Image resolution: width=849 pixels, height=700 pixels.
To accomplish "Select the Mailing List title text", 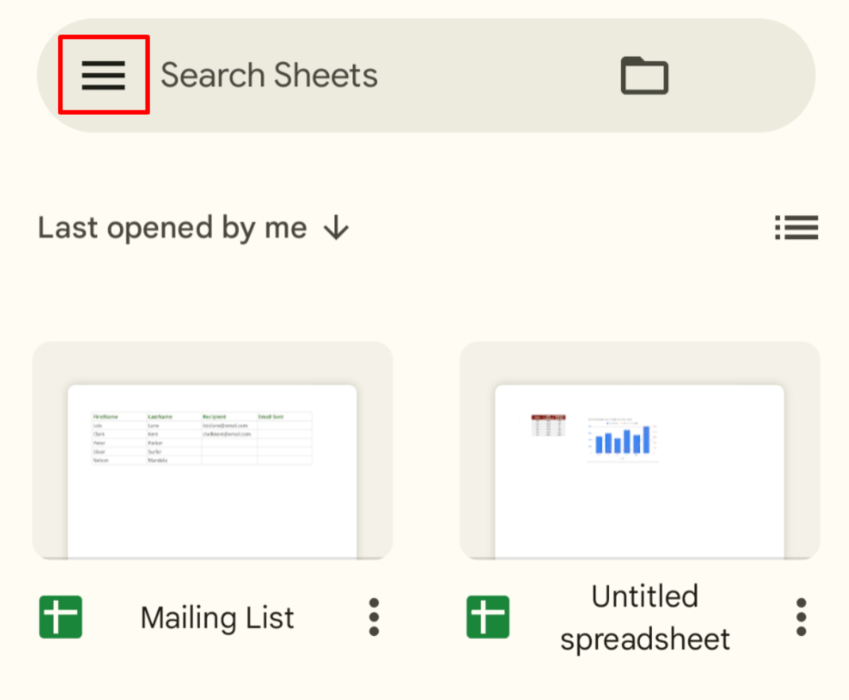I will pos(216,617).
